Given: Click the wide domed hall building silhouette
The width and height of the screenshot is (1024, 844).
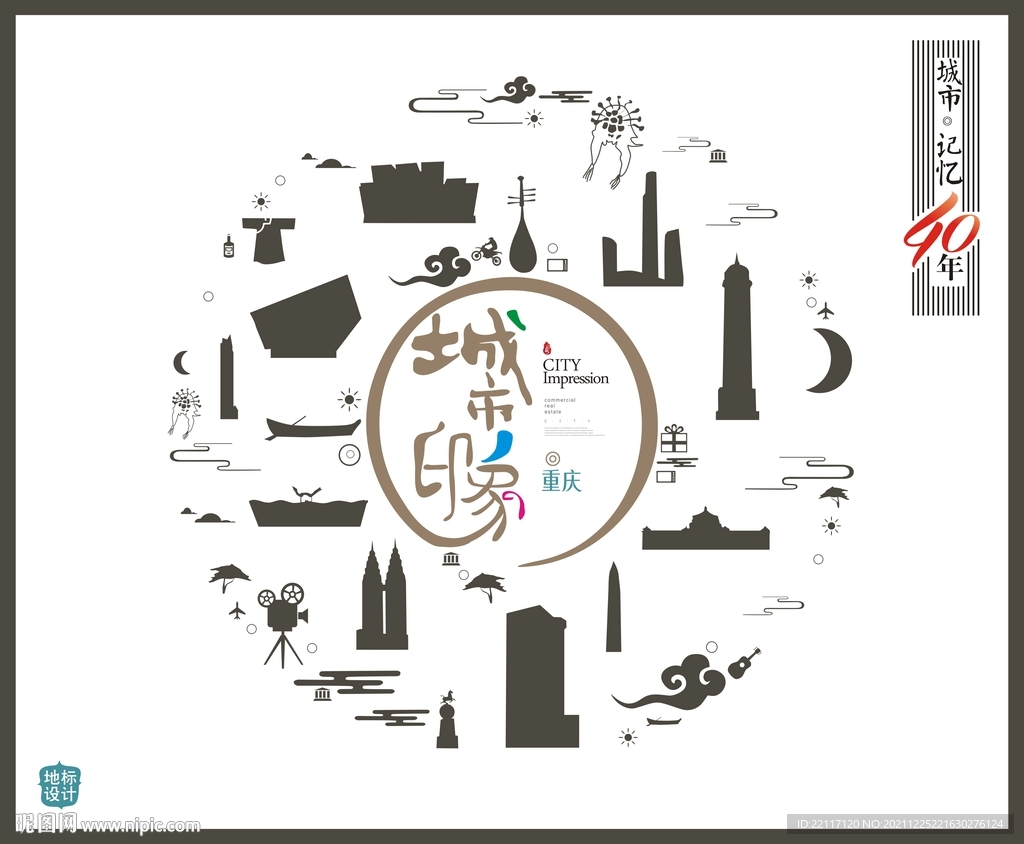Looking at the screenshot, I should point(705,531).
